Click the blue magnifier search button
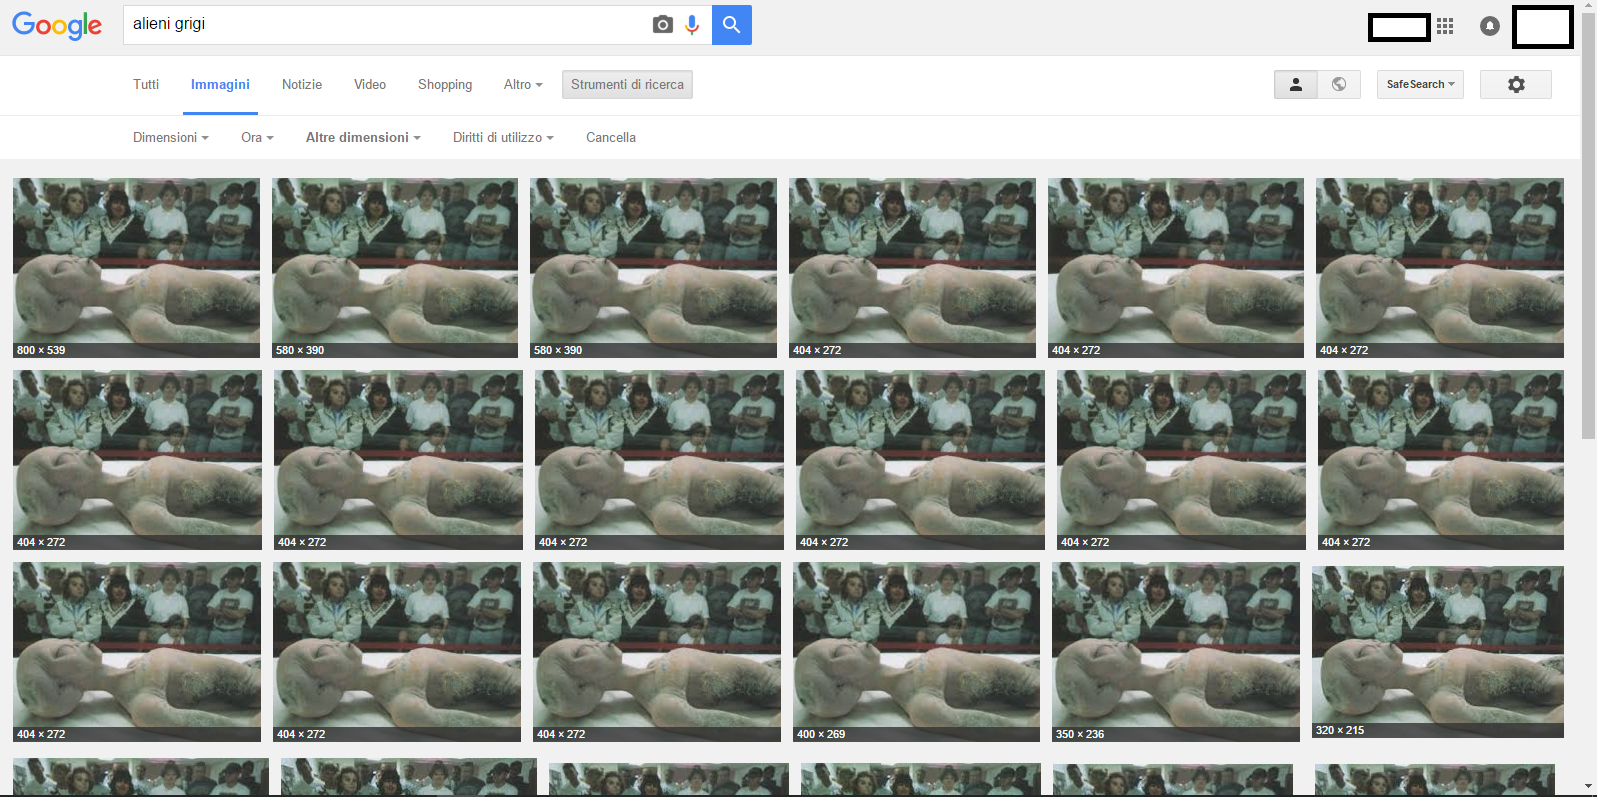1597x797 pixels. (731, 25)
